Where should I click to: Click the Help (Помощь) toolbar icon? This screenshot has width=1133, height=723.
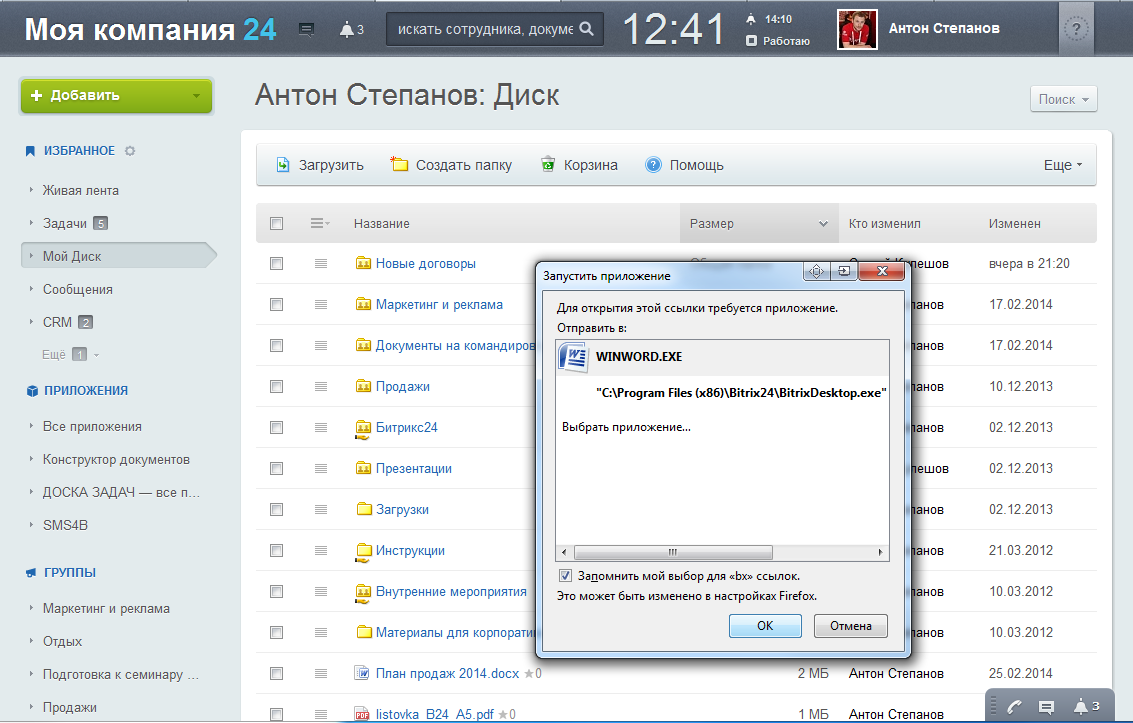[x=653, y=165]
